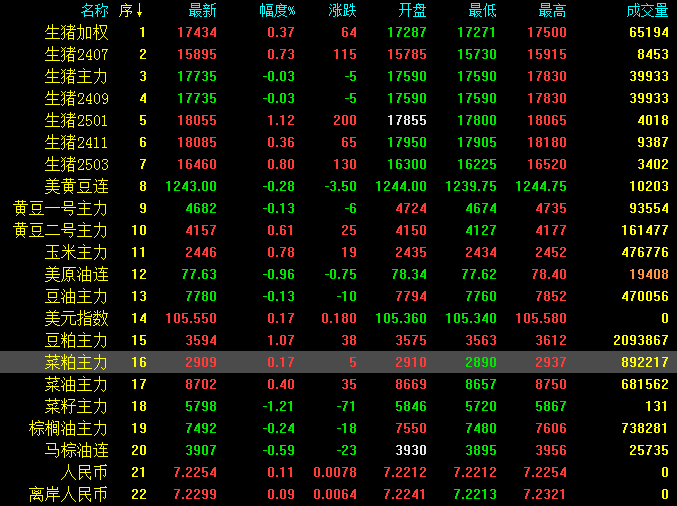Select the 生猪2503 contract name

pos(76,164)
